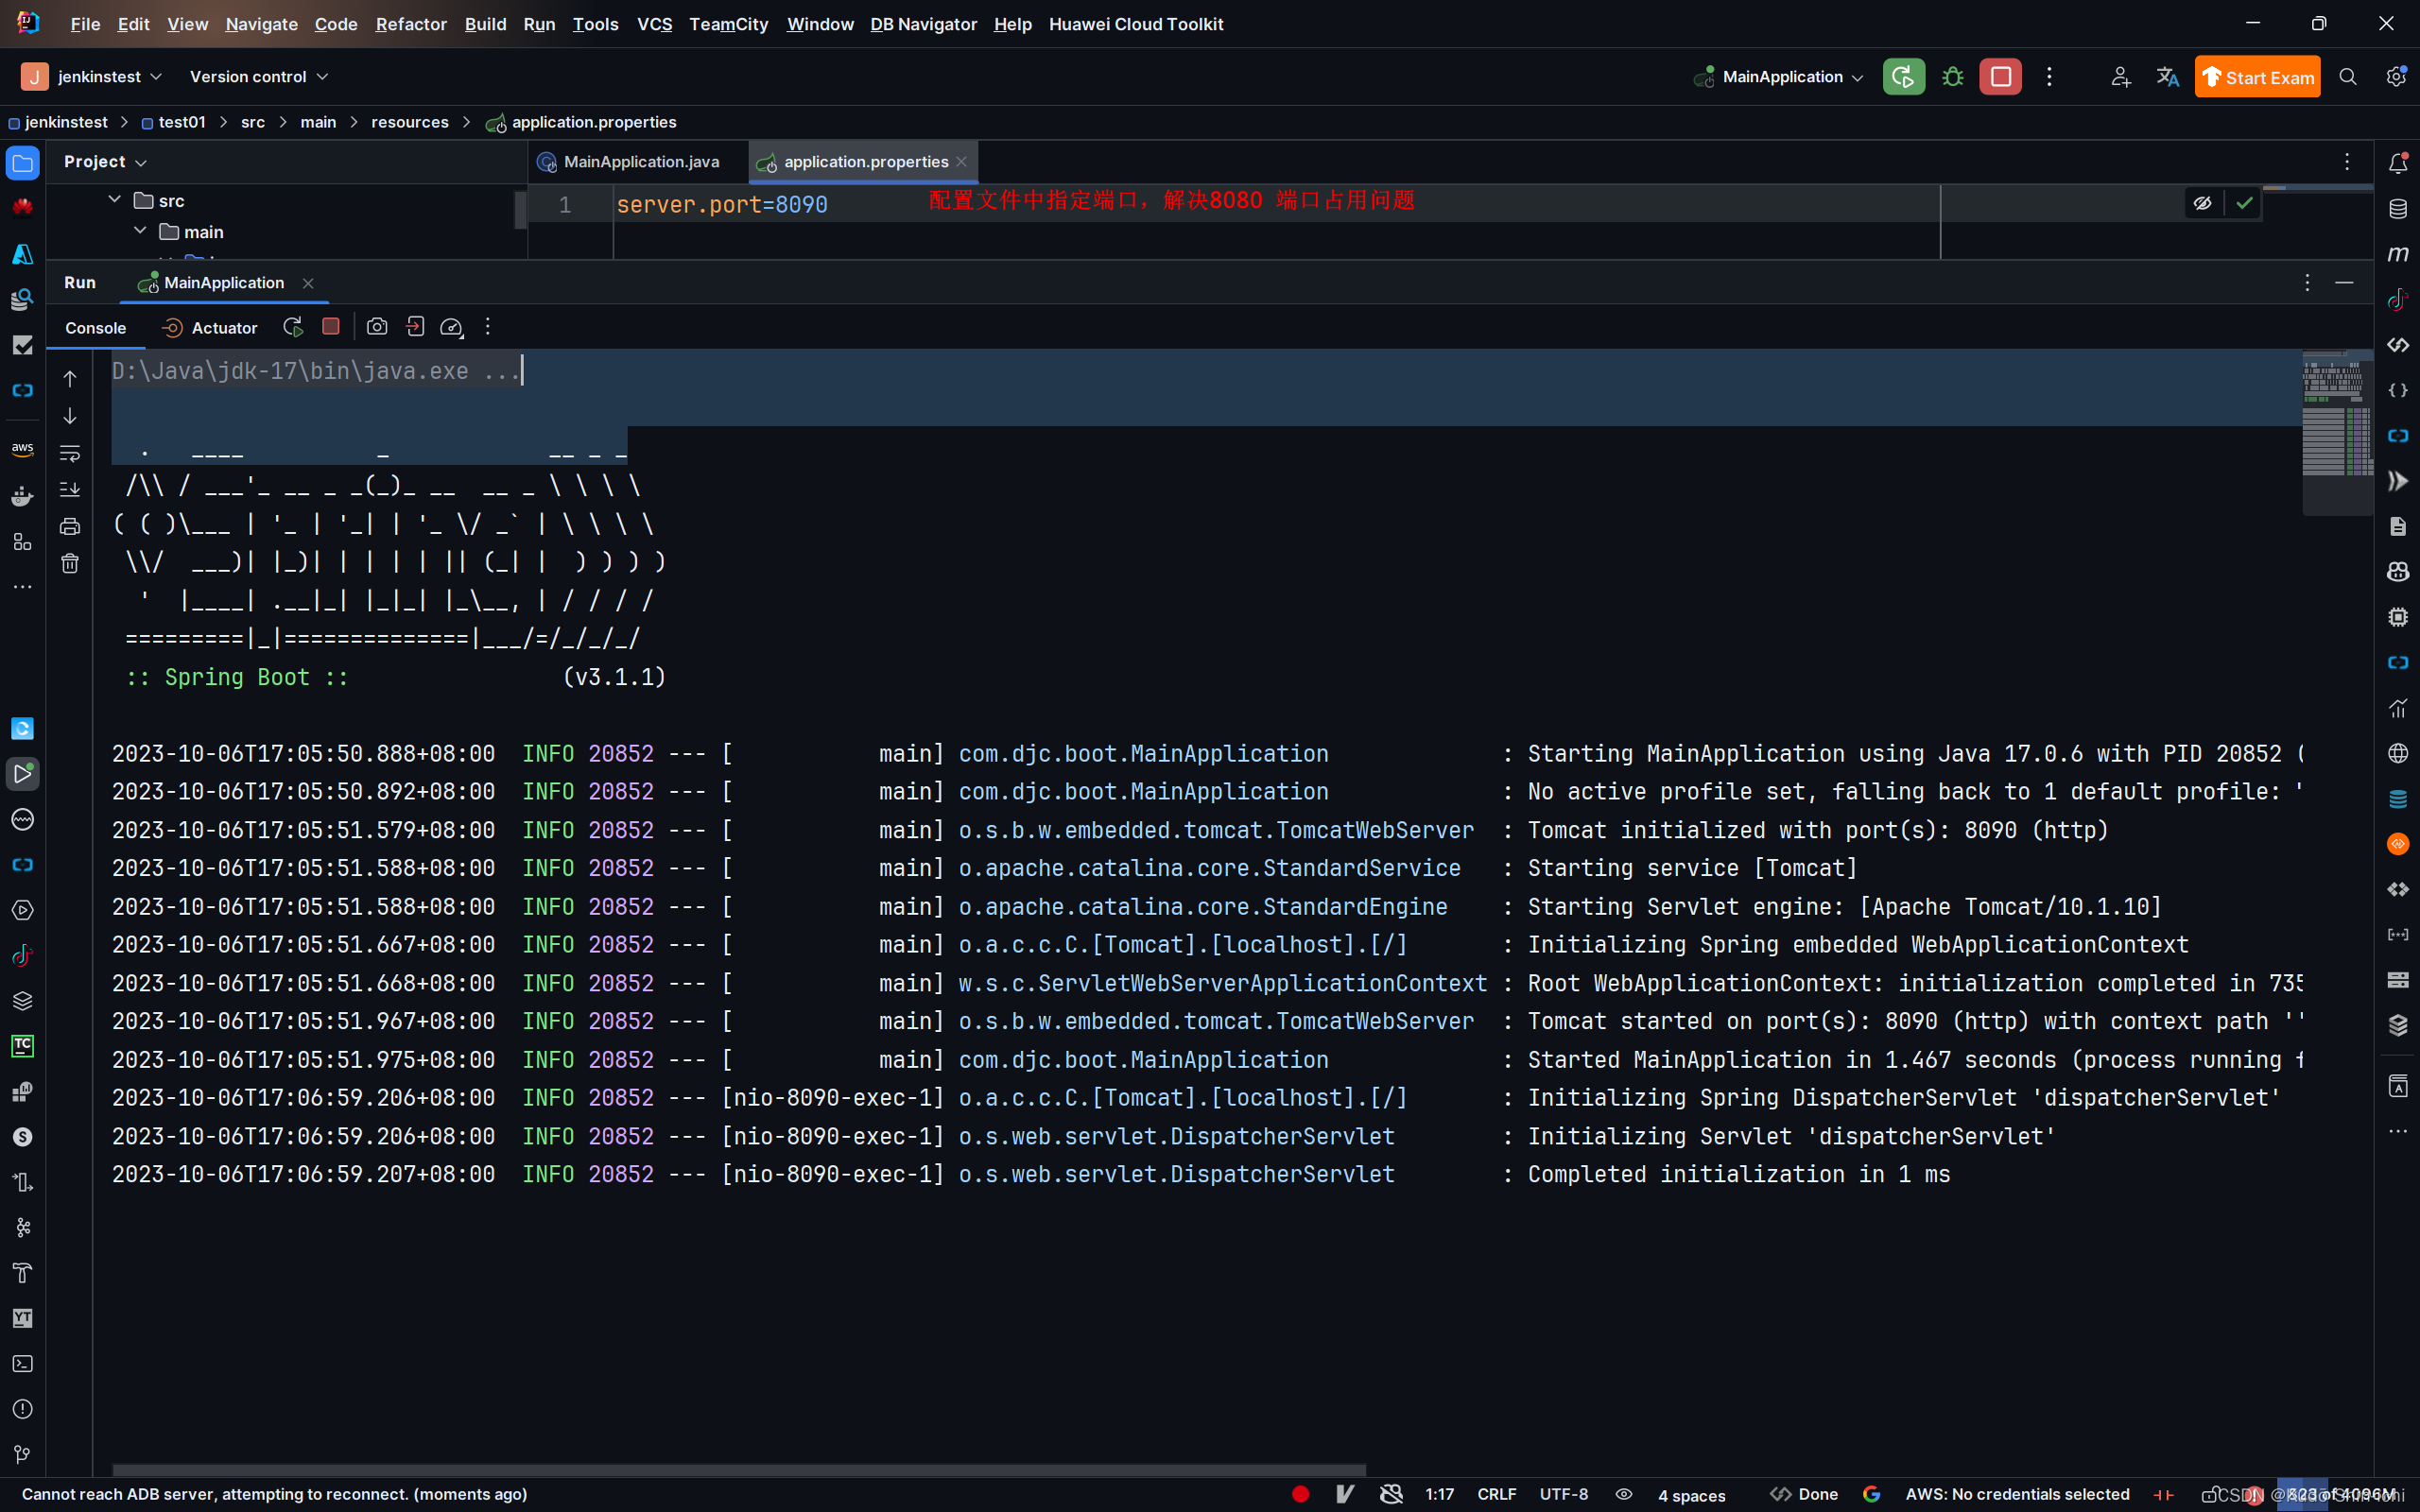
Task: Click AWS: No credentials selected widget
Action: 2017,1494
